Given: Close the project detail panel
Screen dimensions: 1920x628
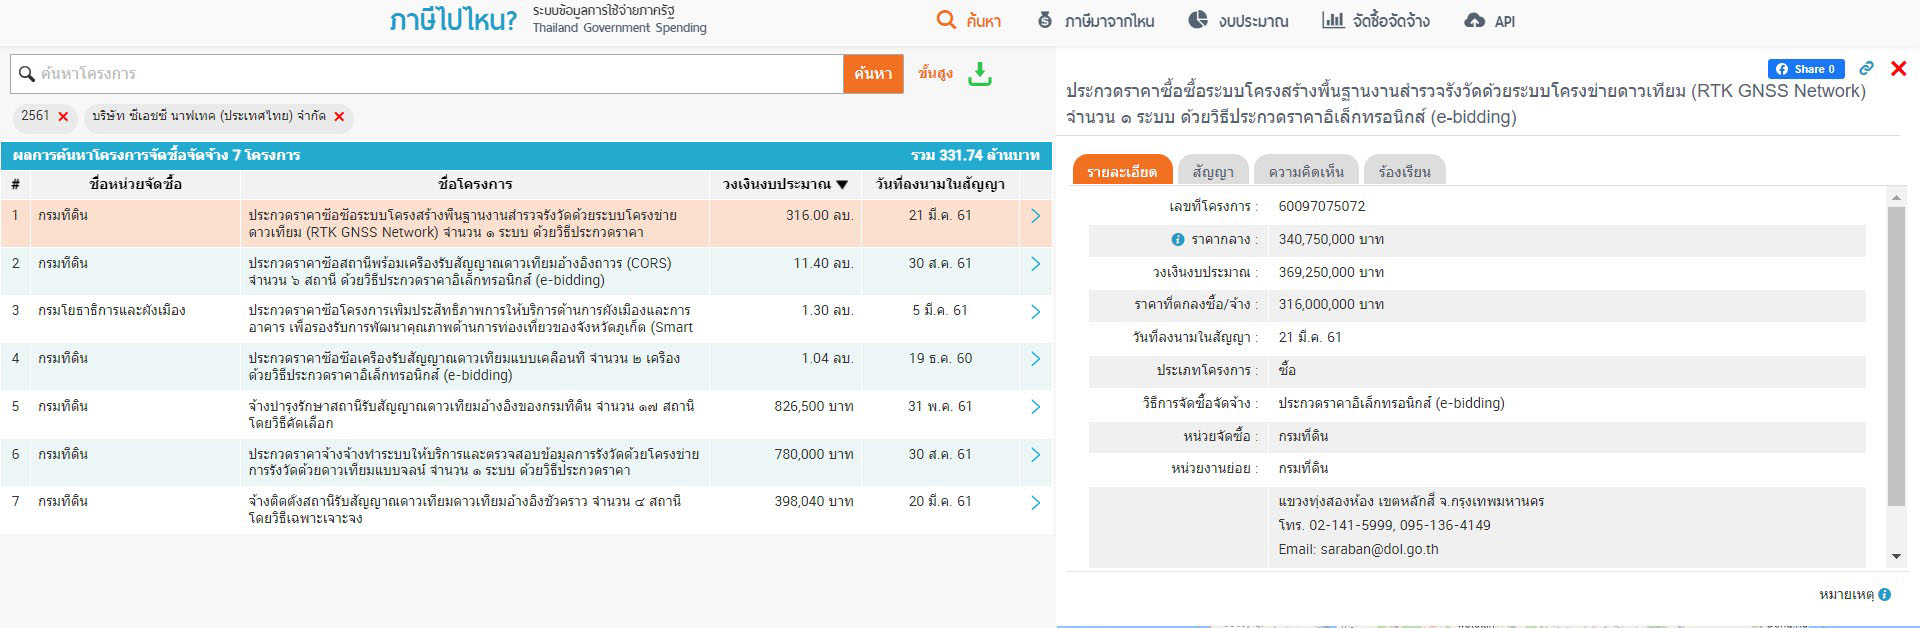Looking at the screenshot, I should pyautogui.click(x=1898, y=69).
